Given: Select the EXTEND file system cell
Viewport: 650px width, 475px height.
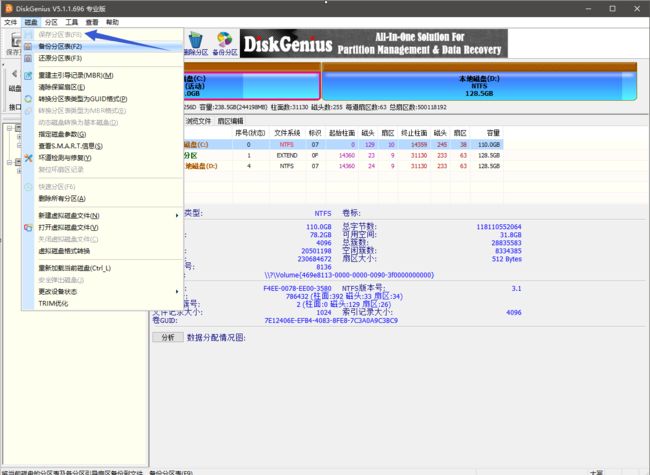Looking at the screenshot, I should pos(287,155).
